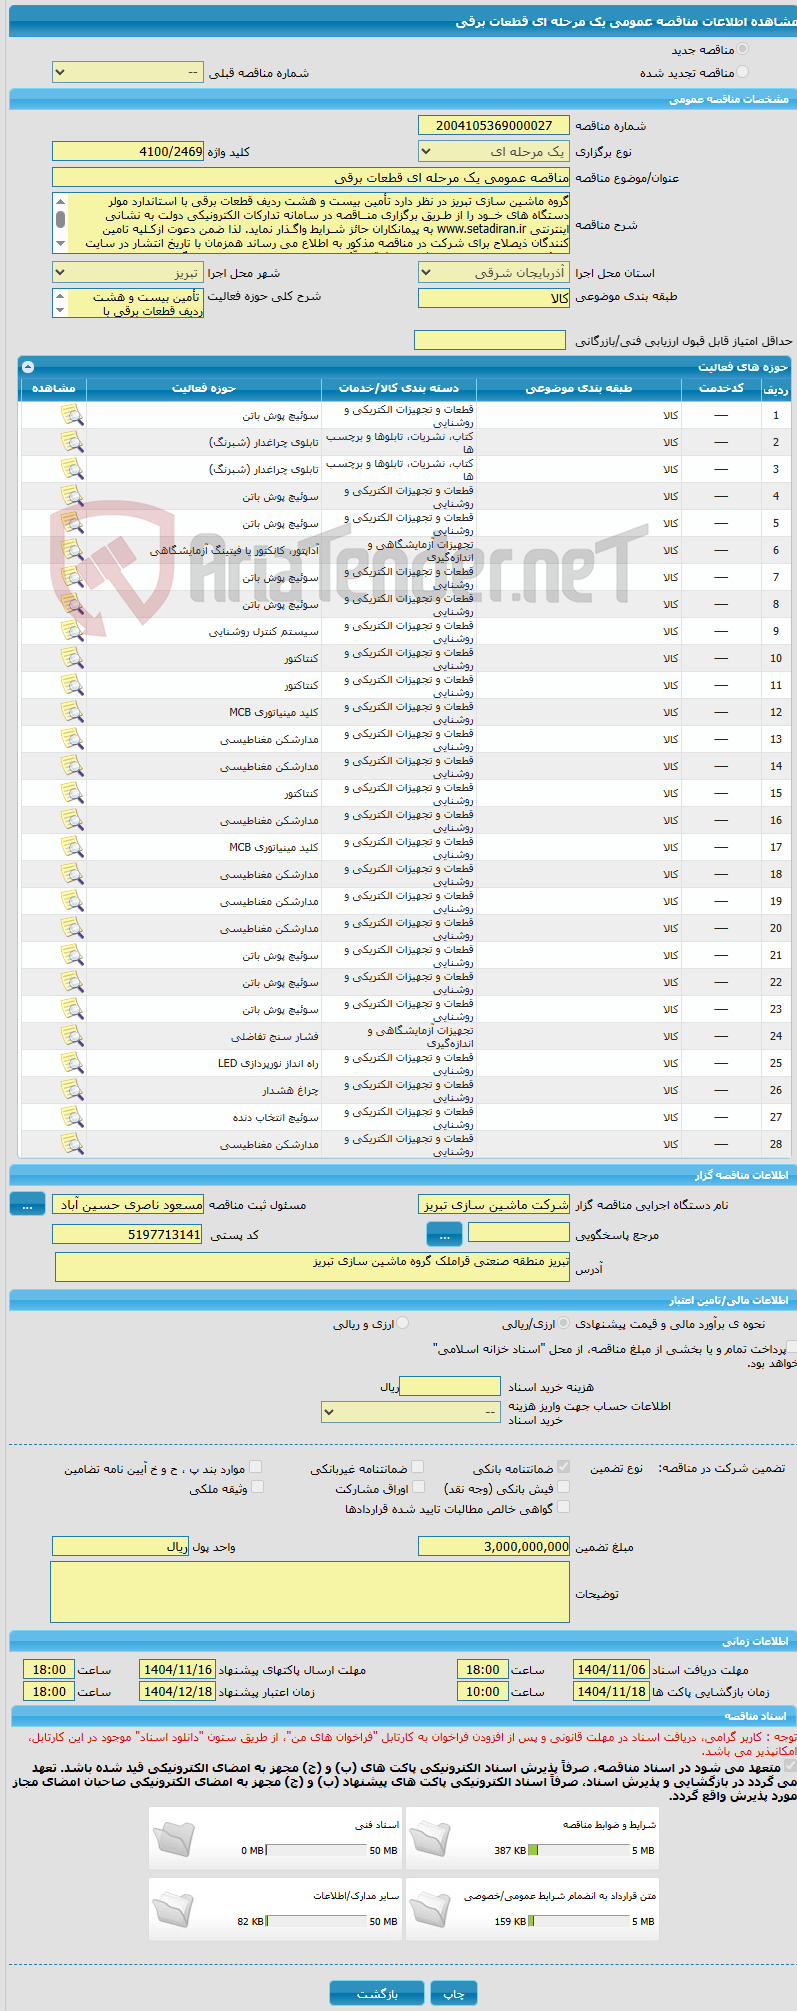Open view icon for row 15
Viewport: 797px width, 2011px height.
tap(72, 793)
